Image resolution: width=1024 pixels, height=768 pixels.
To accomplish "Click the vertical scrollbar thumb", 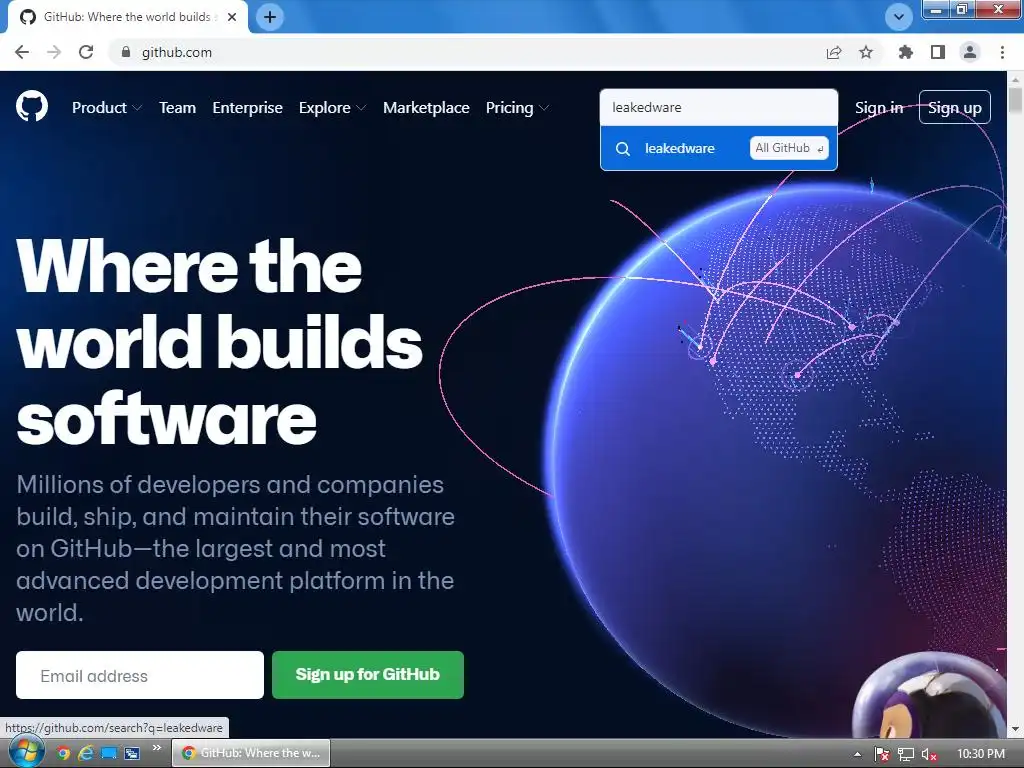I will [1015, 100].
